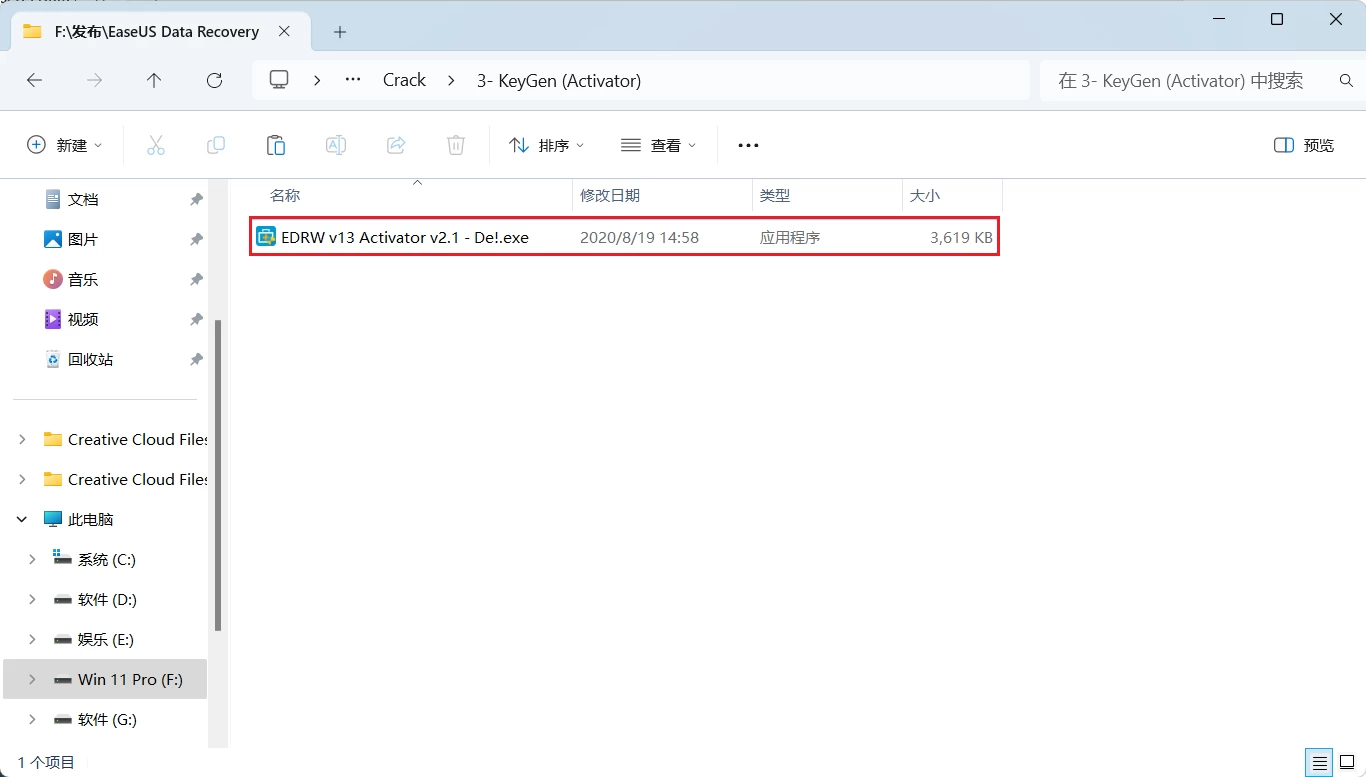
Task: Click the 1 个项目 status bar text
Action: (46, 763)
